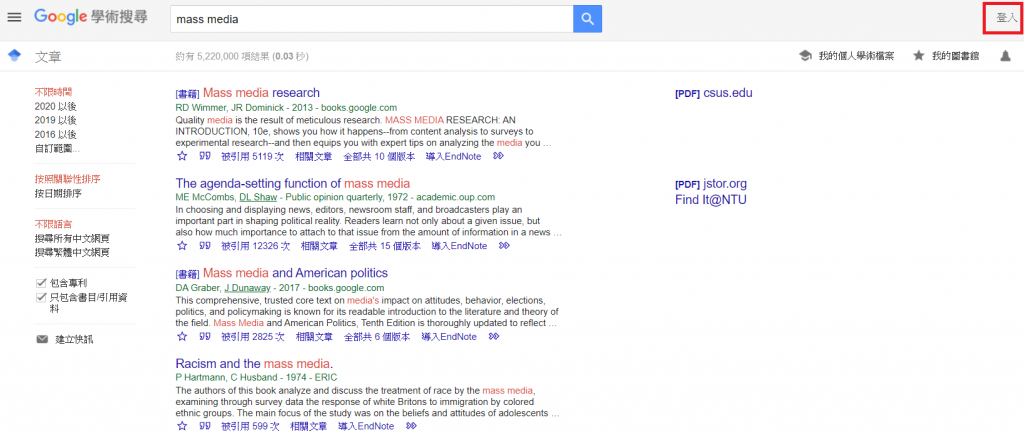Cite 'Mass media and American politics'

coord(204,336)
